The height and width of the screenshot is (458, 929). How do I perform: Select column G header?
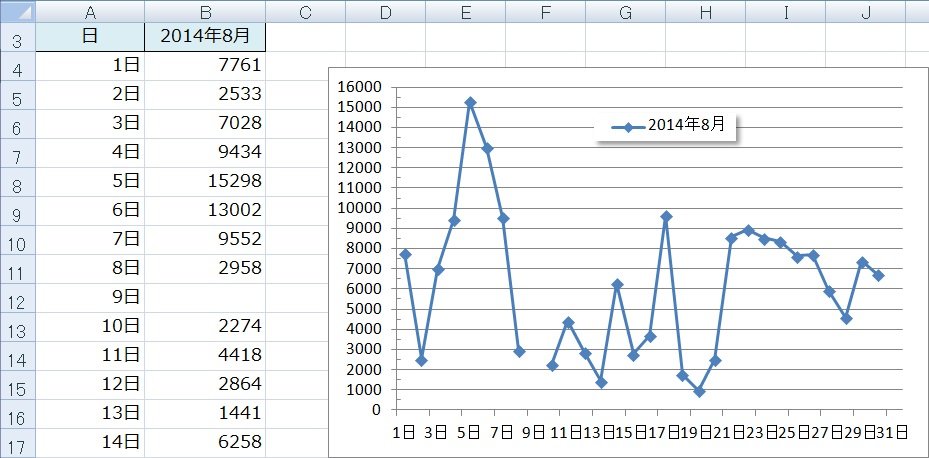click(x=626, y=11)
